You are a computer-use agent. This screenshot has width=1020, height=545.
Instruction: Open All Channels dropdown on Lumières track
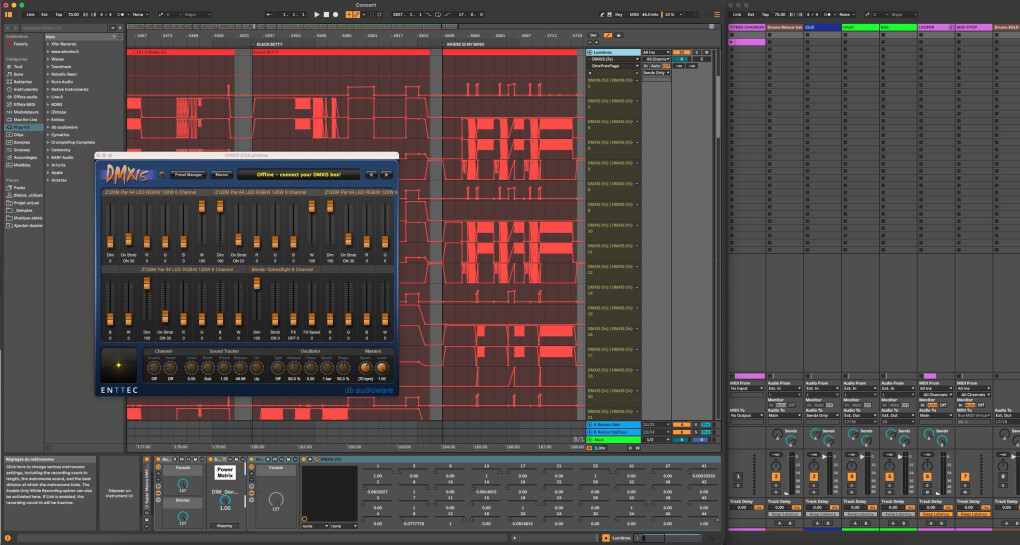[x=656, y=59]
